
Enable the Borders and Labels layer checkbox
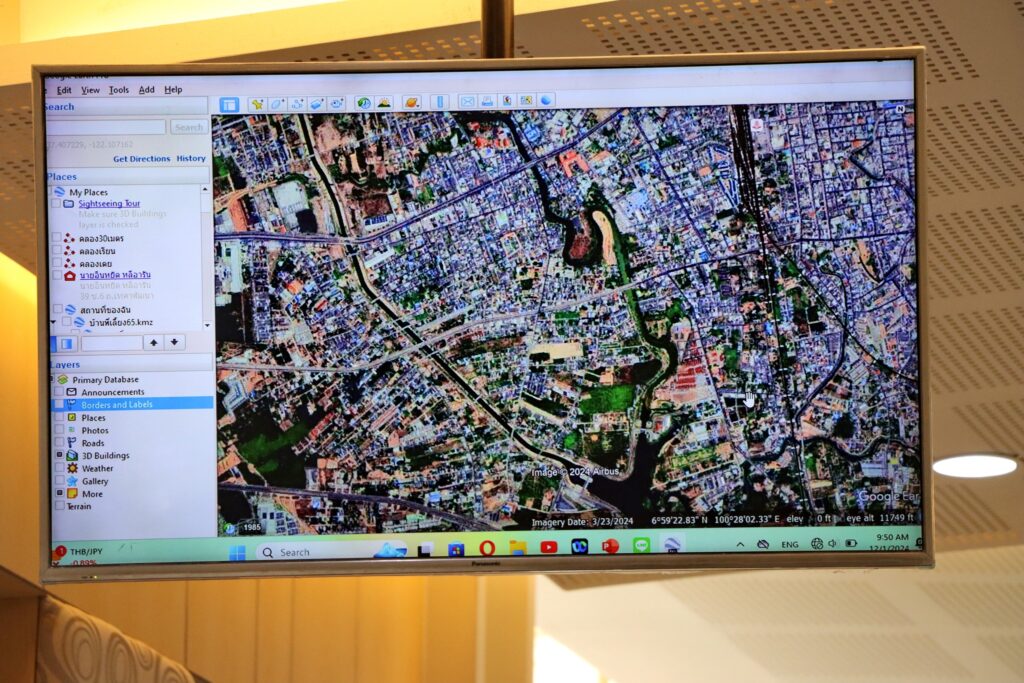tap(59, 405)
